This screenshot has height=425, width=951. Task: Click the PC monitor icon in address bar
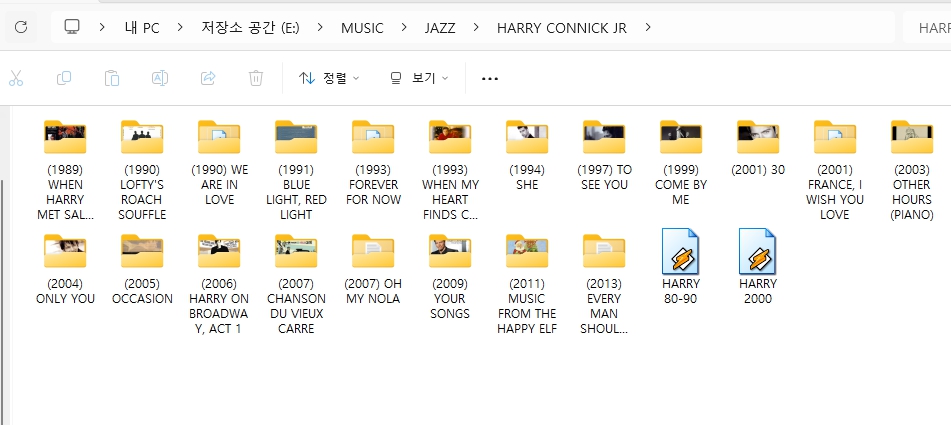pyautogui.click(x=72, y=27)
